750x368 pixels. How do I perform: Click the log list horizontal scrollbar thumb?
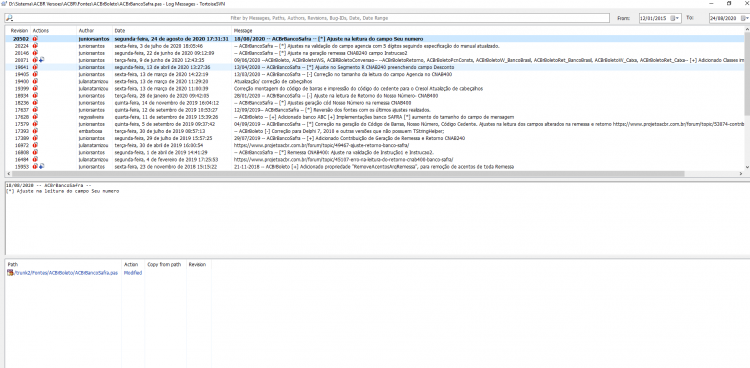(347, 174)
